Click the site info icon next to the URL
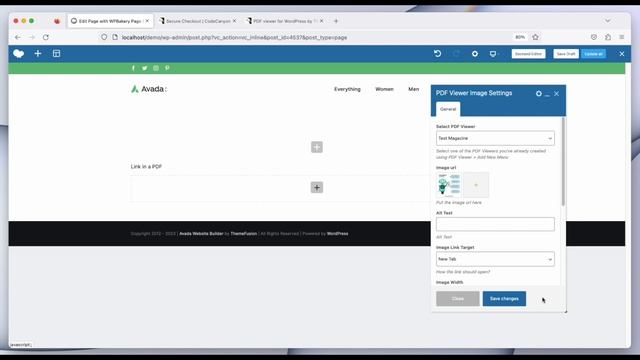Screen dimensions: 640x360 point(116,37)
